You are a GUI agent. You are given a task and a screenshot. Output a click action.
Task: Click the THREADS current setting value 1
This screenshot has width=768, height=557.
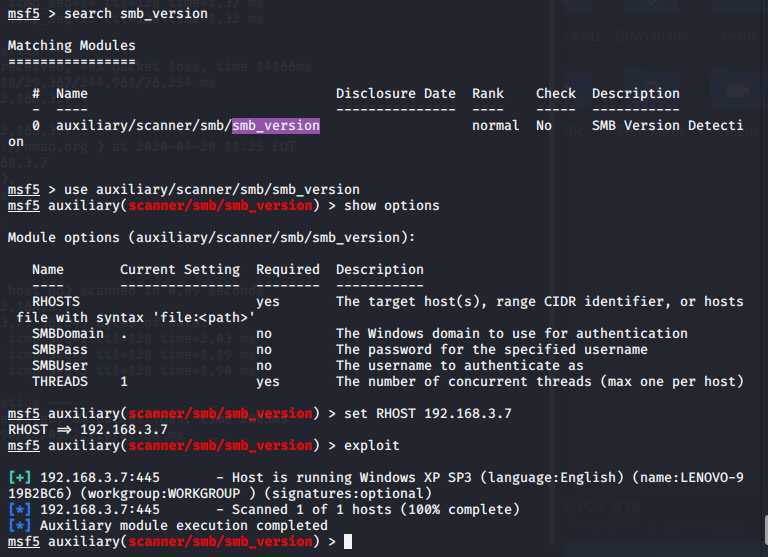pyautogui.click(x=124, y=382)
